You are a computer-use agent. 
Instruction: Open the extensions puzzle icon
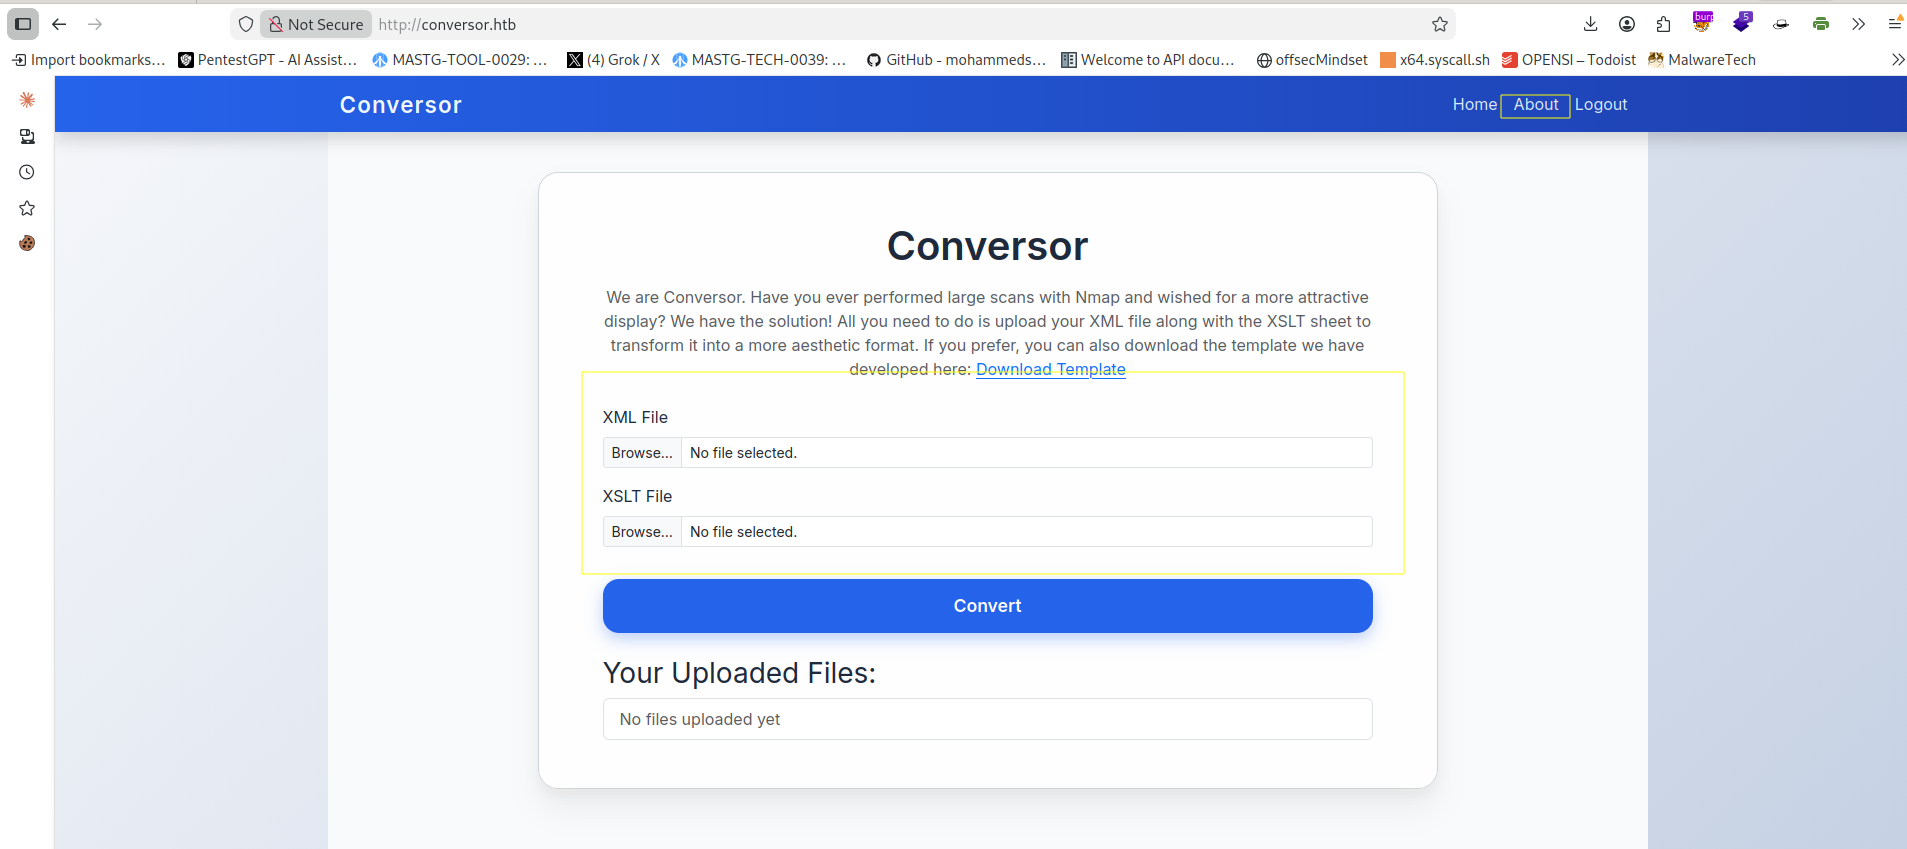[x=1664, y=24]
